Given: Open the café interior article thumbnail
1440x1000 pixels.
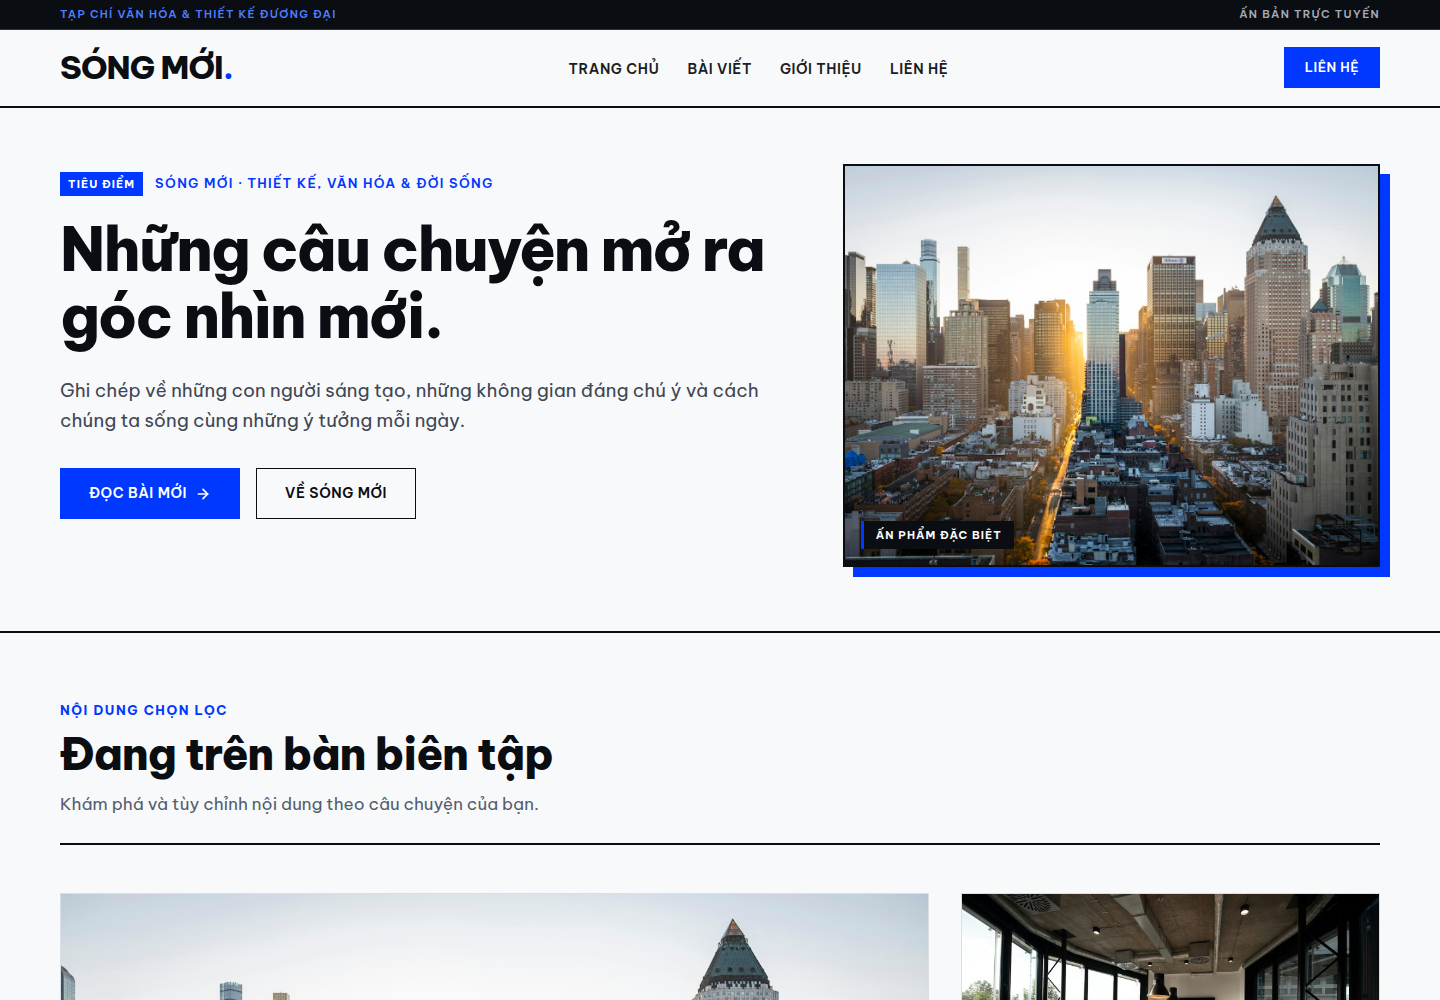Looking at the screenshot, I should click(x=1170, y=946).
